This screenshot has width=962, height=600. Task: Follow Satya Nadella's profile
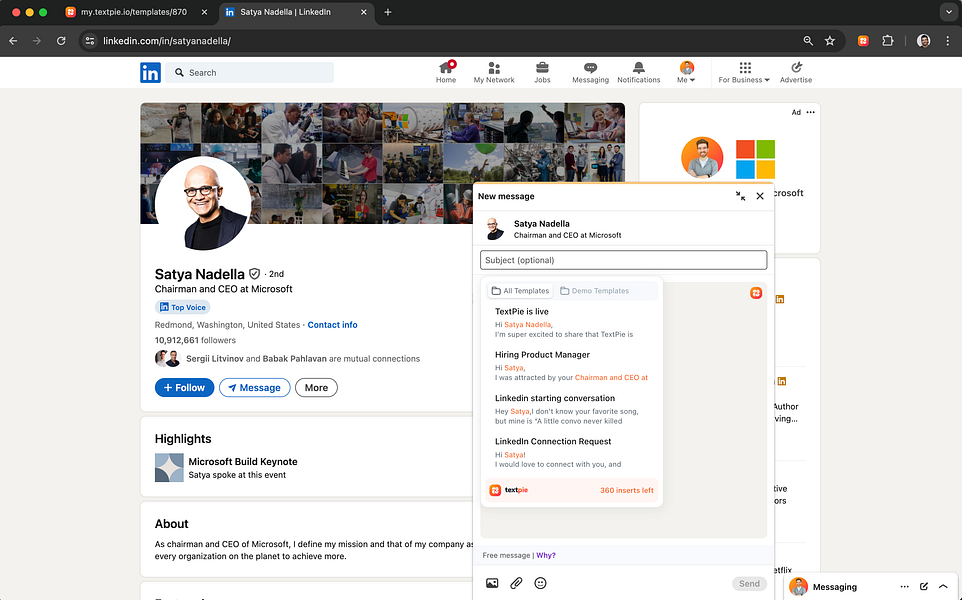click(184, 387)
